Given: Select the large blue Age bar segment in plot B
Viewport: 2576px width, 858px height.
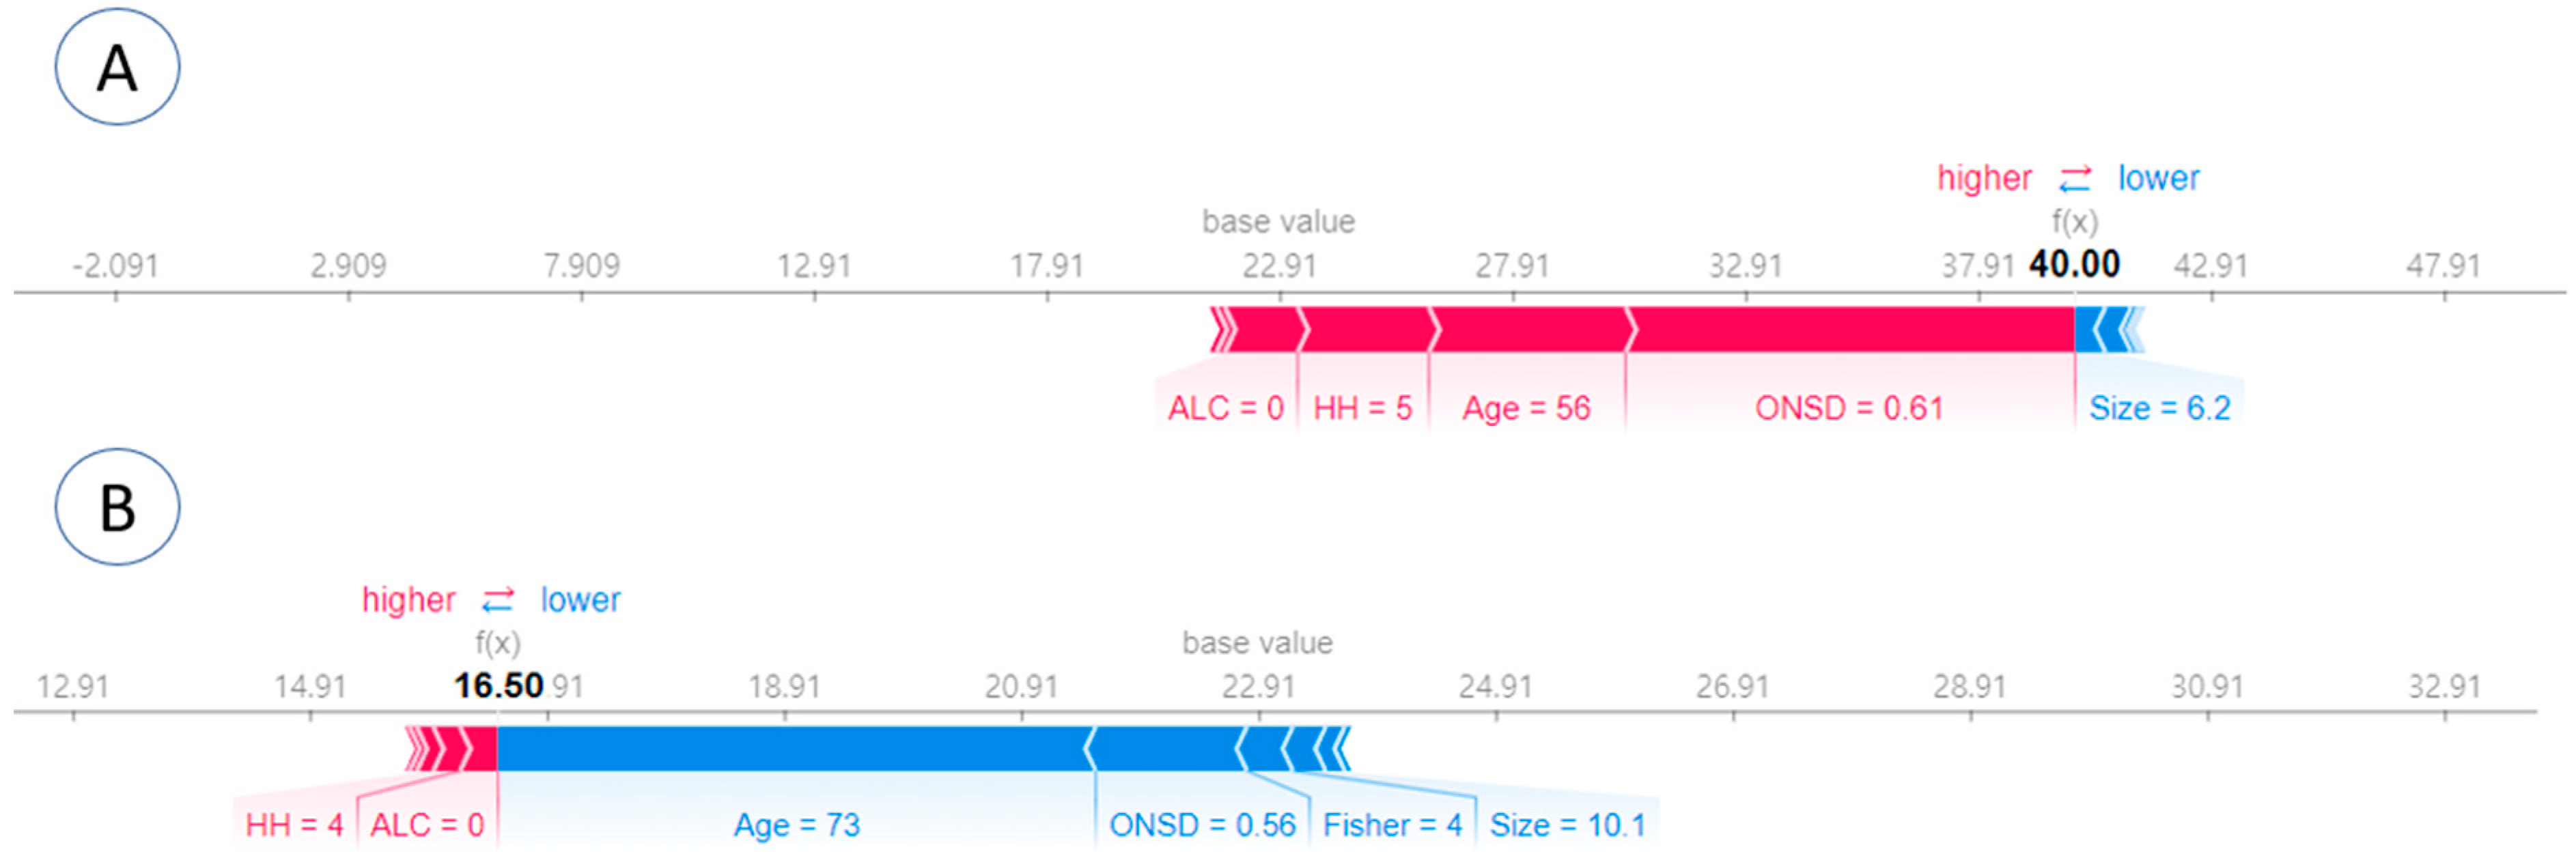Looking at the screenshot, I should 790,748.
